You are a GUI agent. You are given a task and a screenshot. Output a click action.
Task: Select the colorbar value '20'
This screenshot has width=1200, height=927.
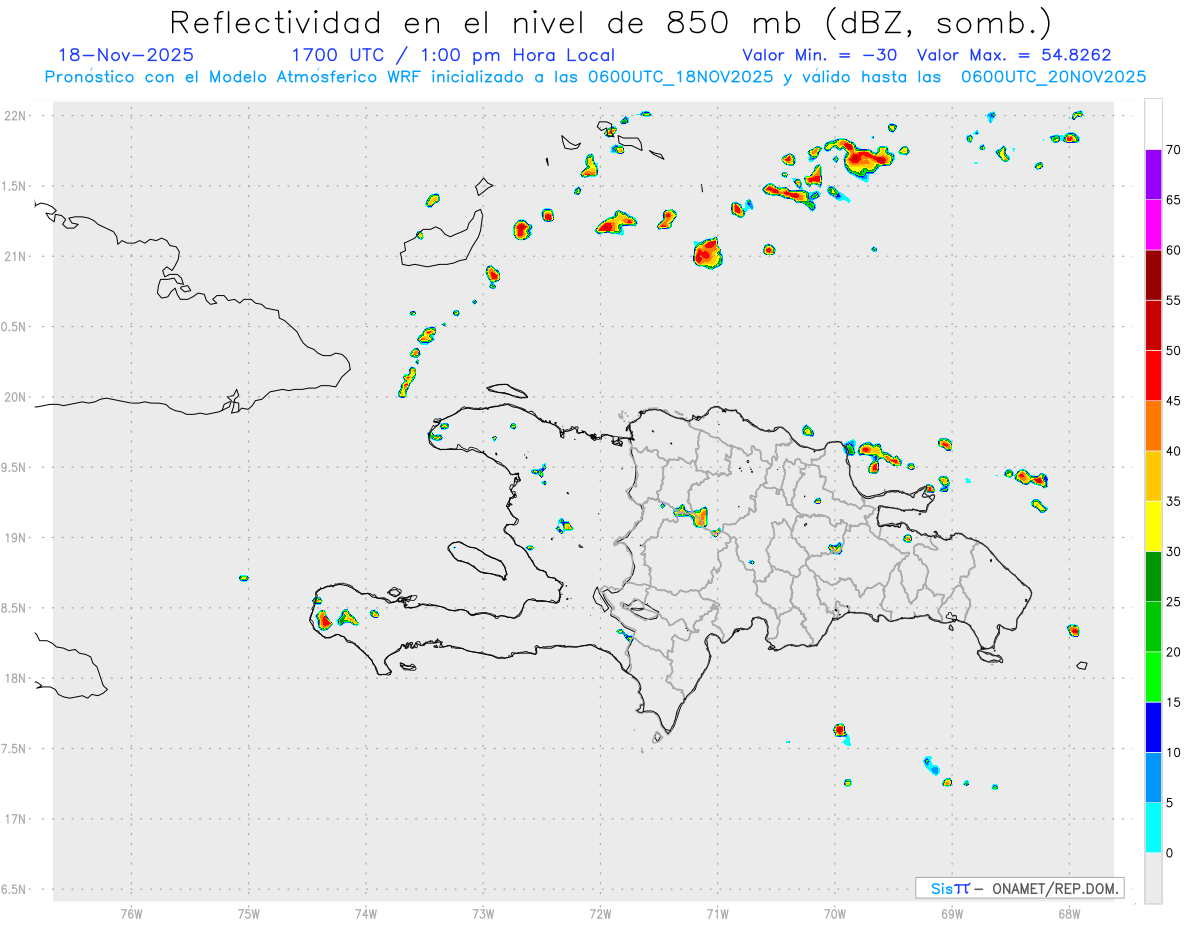pos(1174,652)
